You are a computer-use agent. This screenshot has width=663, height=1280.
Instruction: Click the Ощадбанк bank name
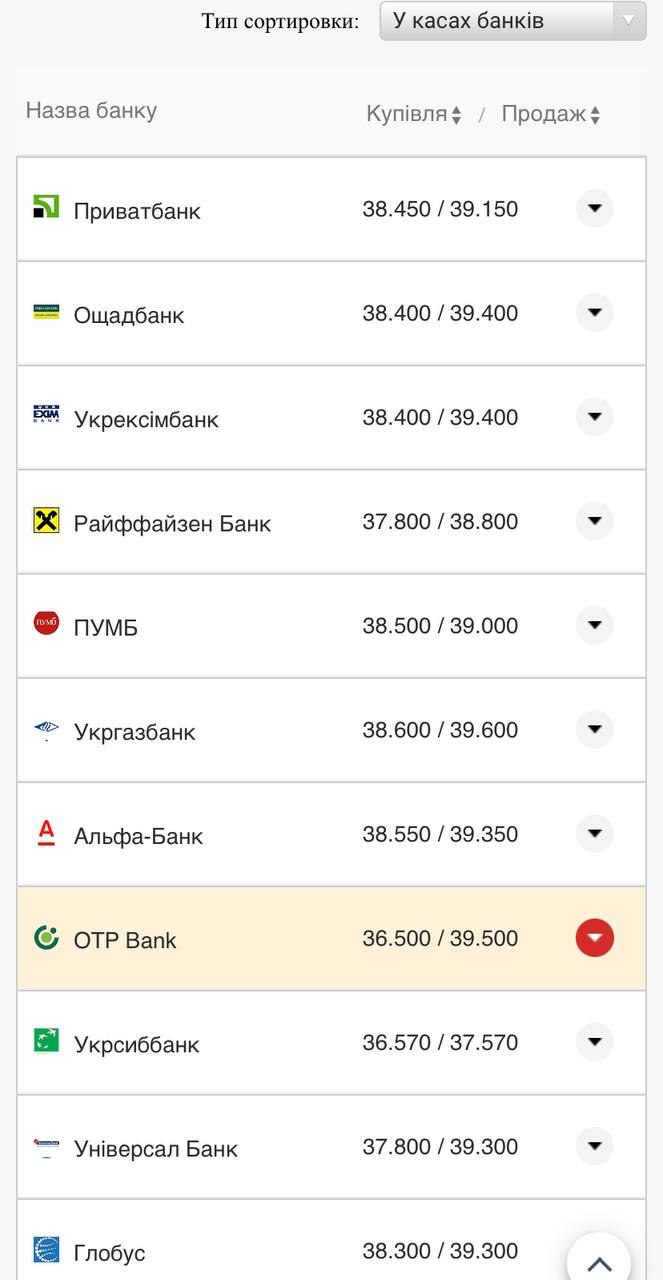[x=129, y=315]
